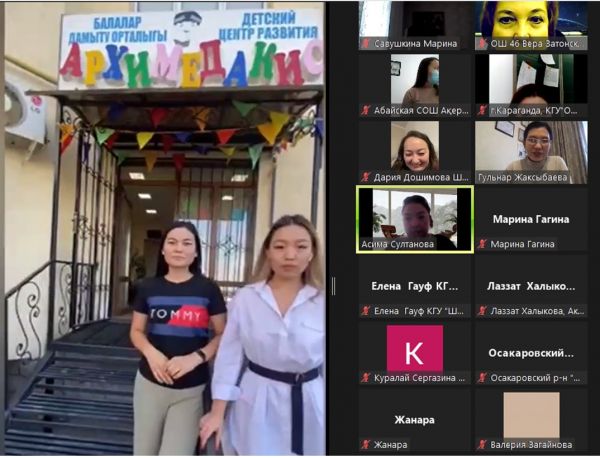The width and height of the screenshot is (600, 458).
Task: Select the muted mic icon for Лаззат Халыкова
Action: pyautogui.click(x=482, y=311)
